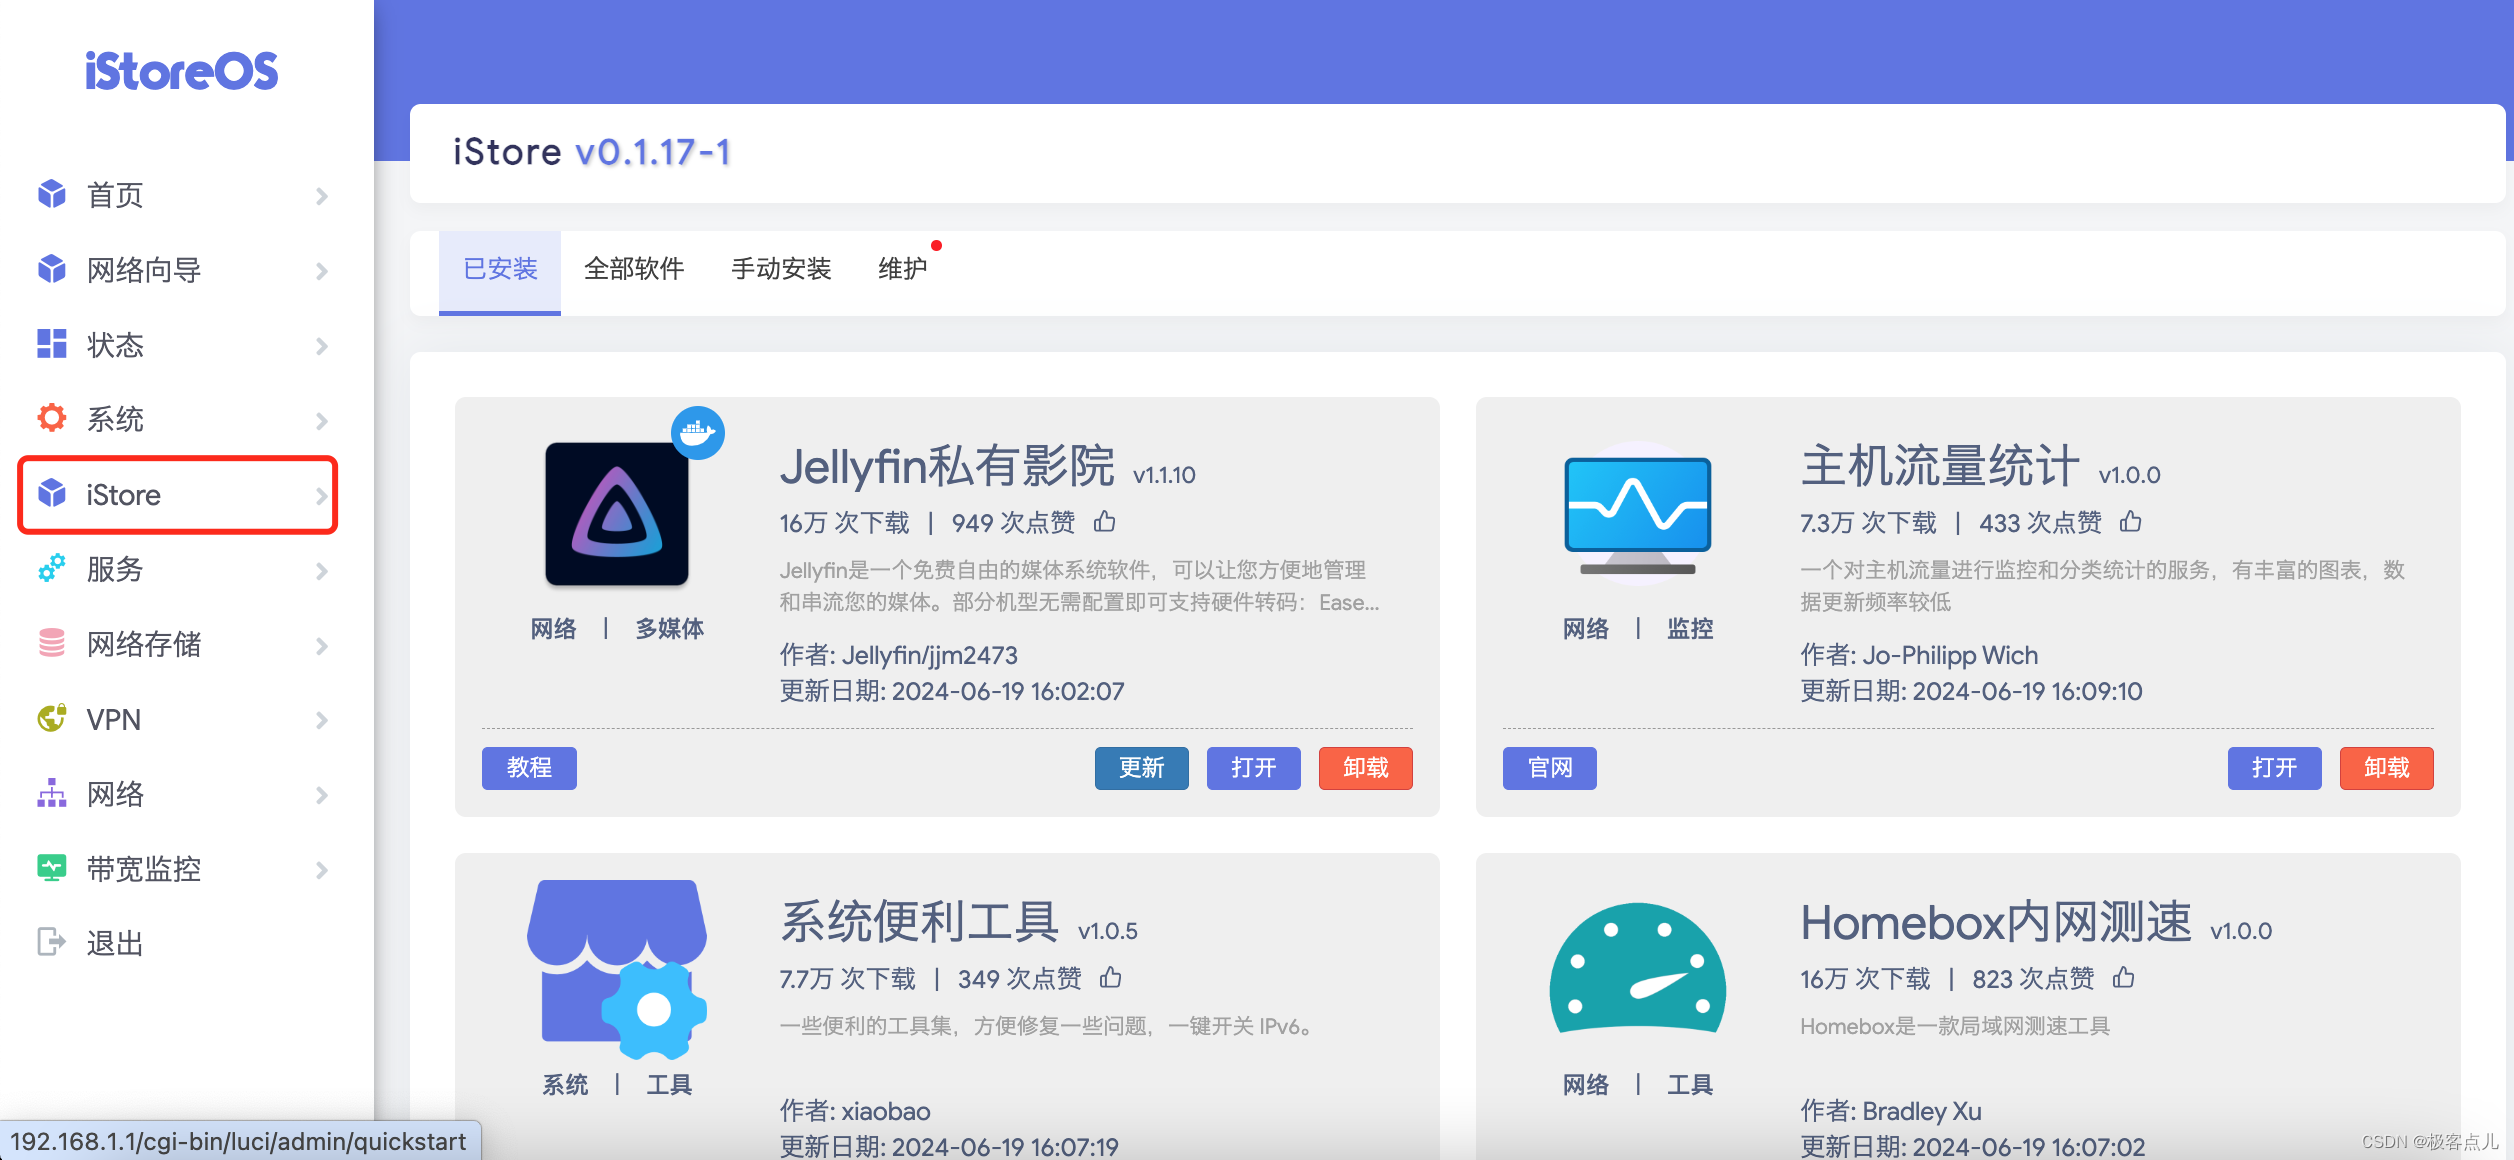Expand the 首页 sidebar menu chevron
This screenshot has width=2514, height=1160.
click(322, 196)
